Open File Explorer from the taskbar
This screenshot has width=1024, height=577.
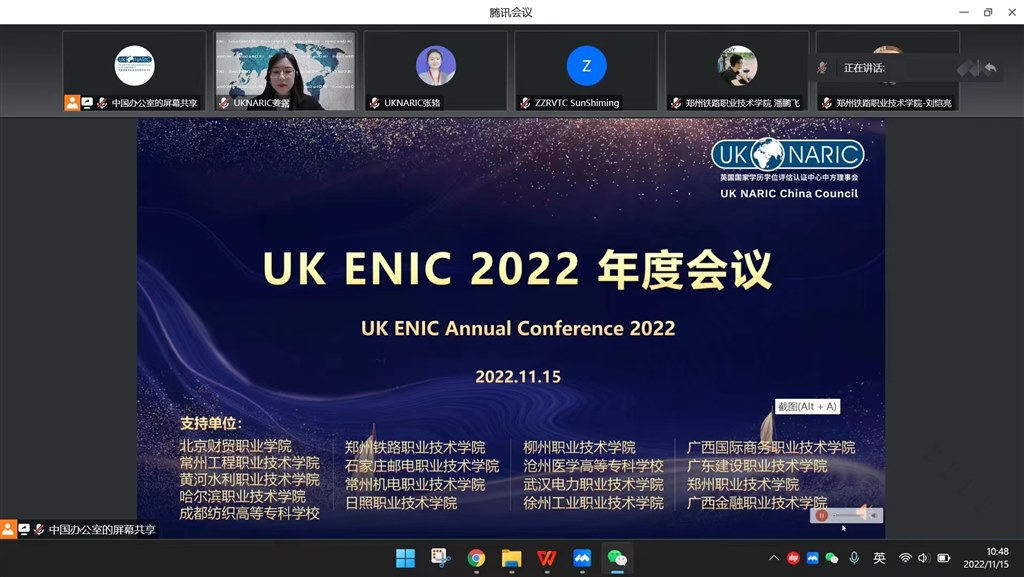[511, 558]
